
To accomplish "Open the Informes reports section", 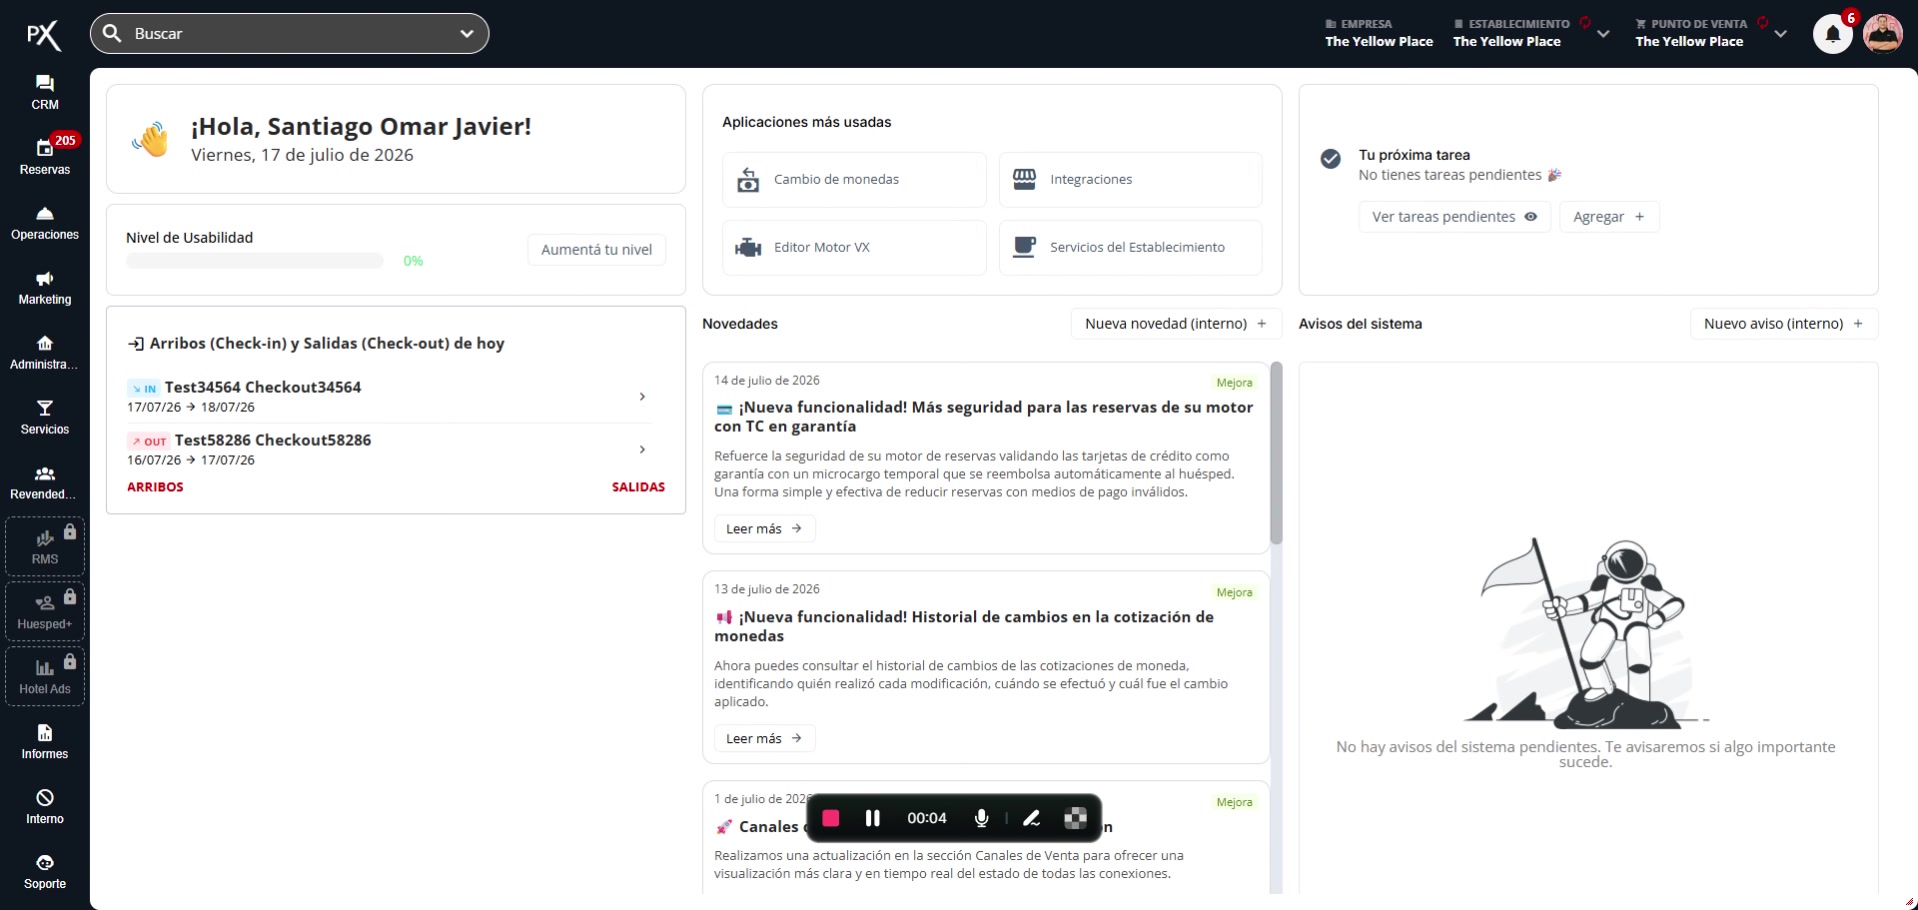I will coord(45,742).
